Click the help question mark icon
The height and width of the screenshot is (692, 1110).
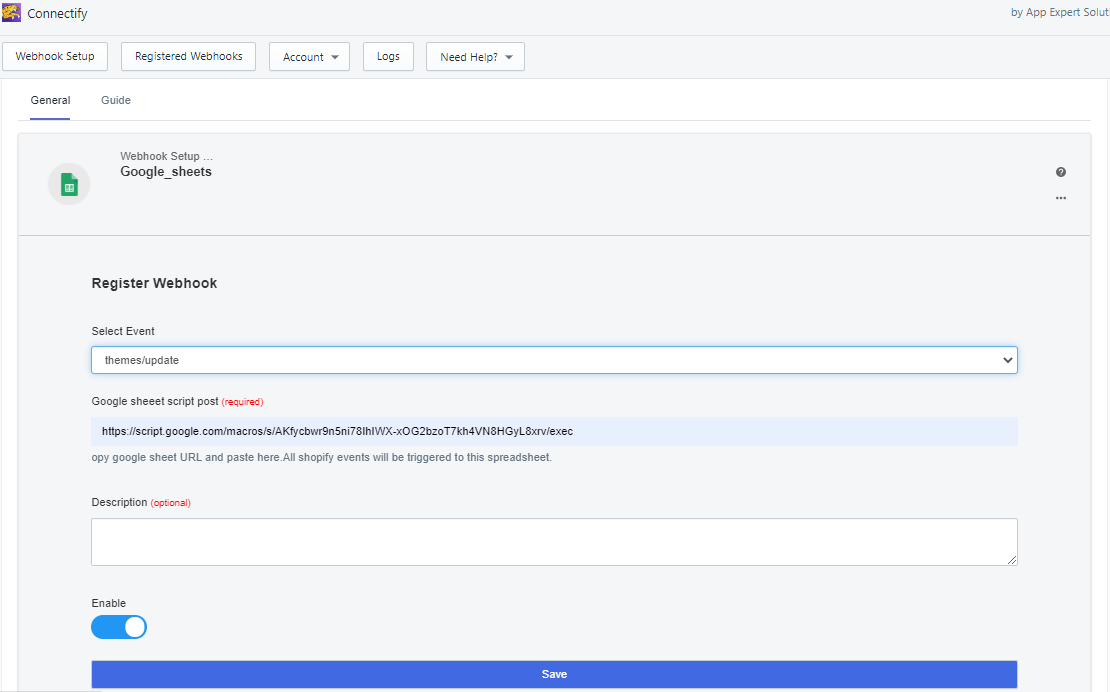point(1060,172)
